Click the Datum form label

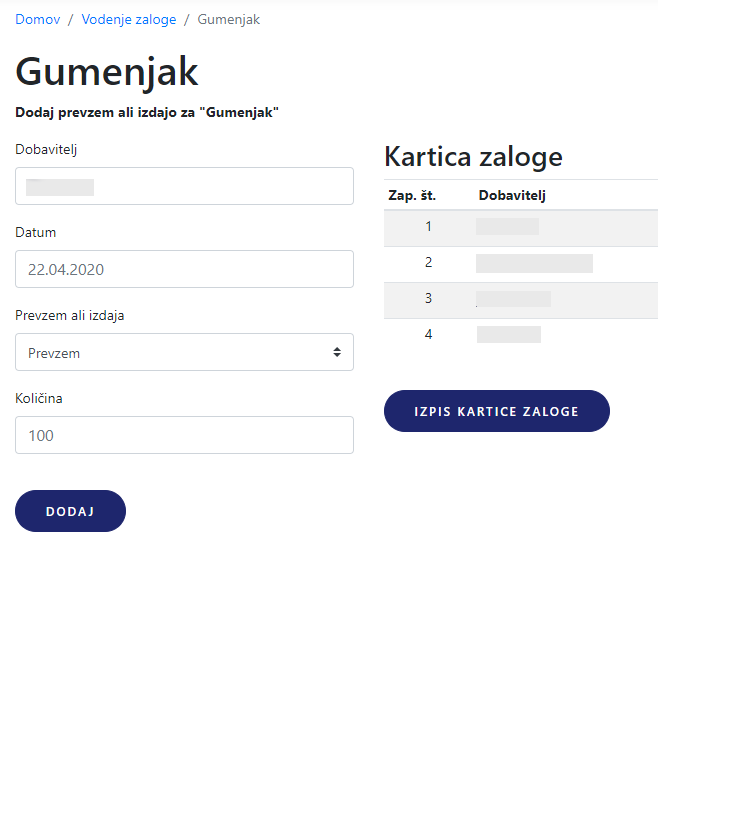click(36, 232)
